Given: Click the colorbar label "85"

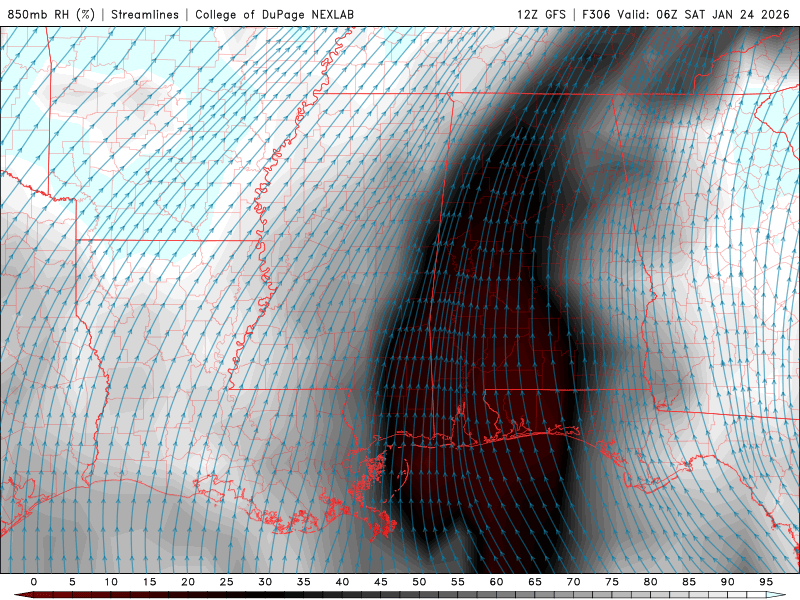Looking at the screenshot, I should click(x=689, y=582).
